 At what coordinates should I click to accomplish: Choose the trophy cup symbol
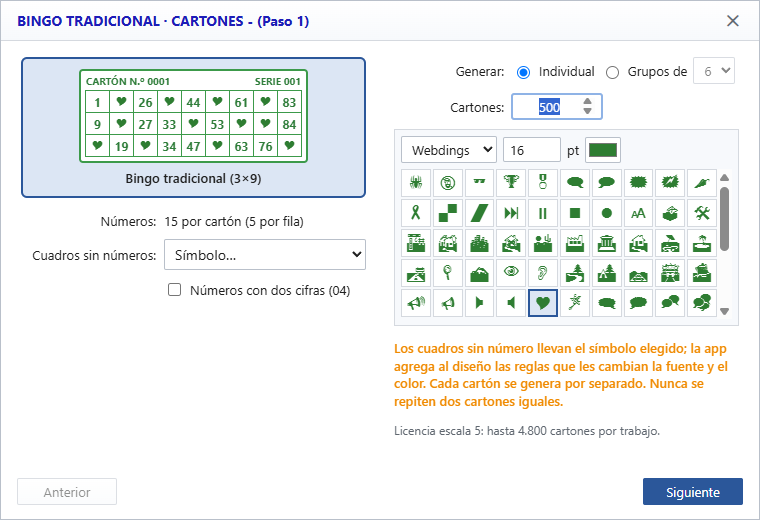511,183
